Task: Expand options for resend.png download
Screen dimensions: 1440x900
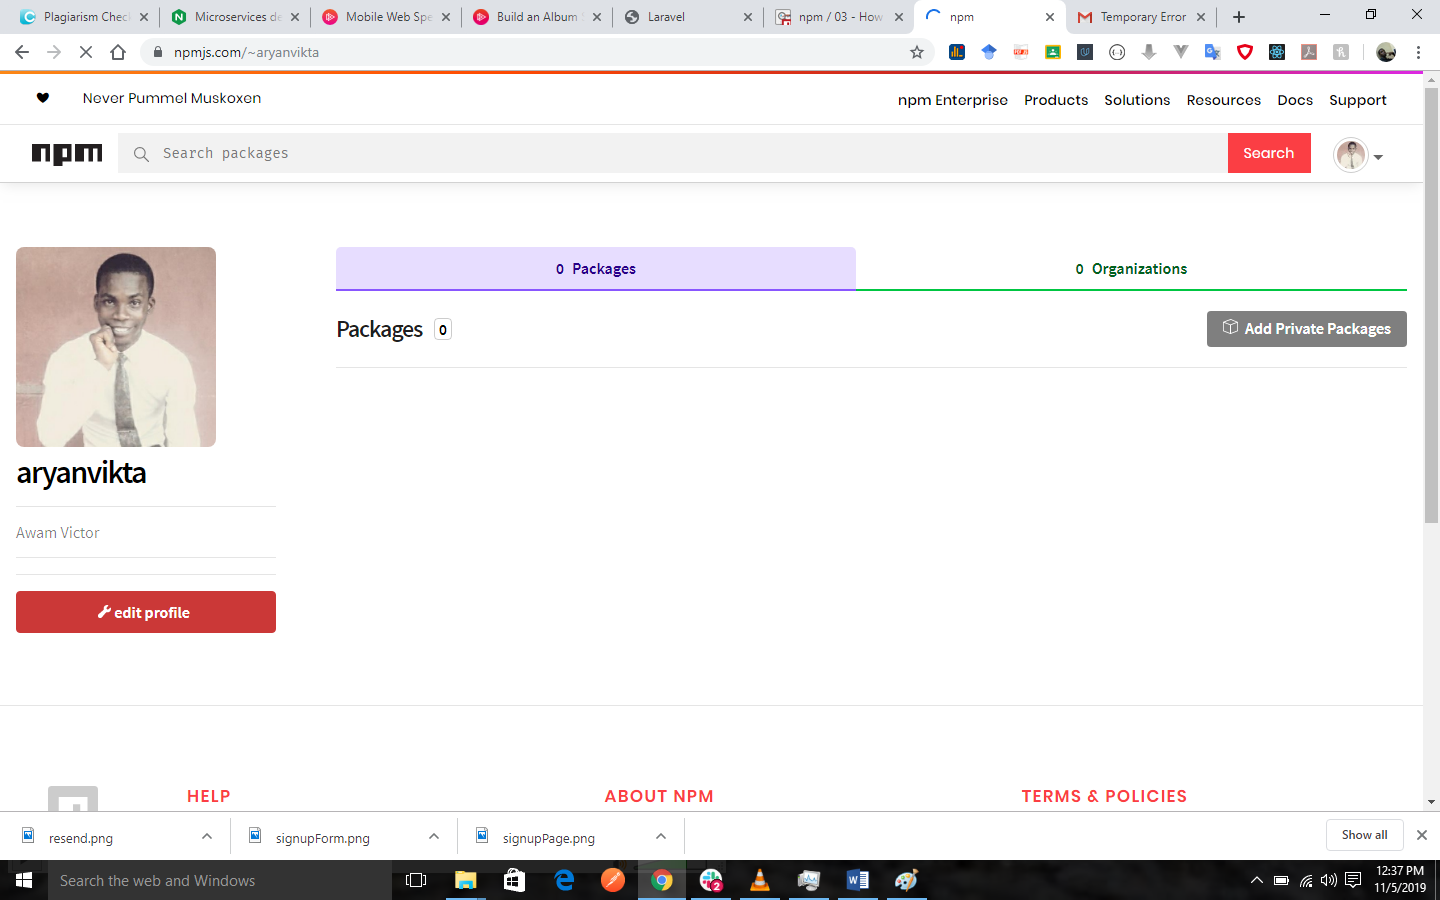Action: tap(207, 837)
